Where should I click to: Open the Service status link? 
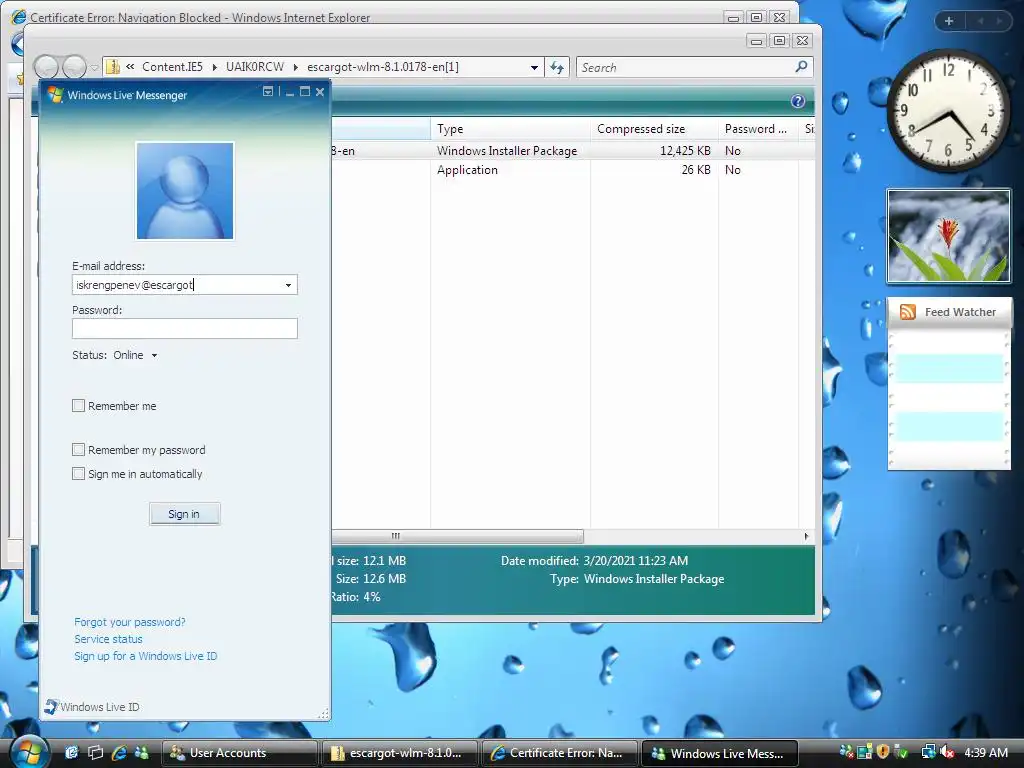(x=108, y=639)
